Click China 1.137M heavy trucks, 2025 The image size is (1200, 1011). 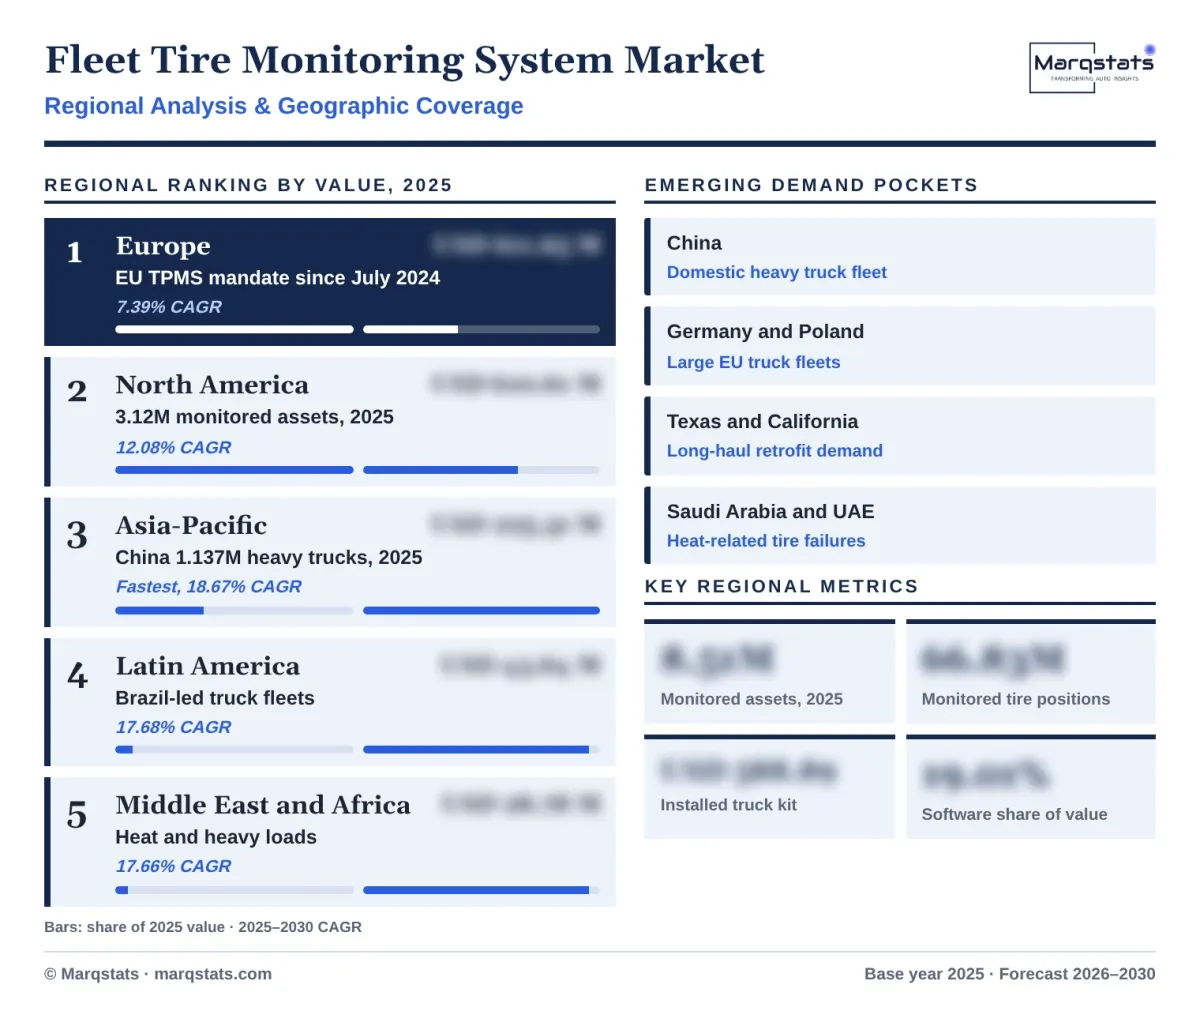(x=269, y=557)
